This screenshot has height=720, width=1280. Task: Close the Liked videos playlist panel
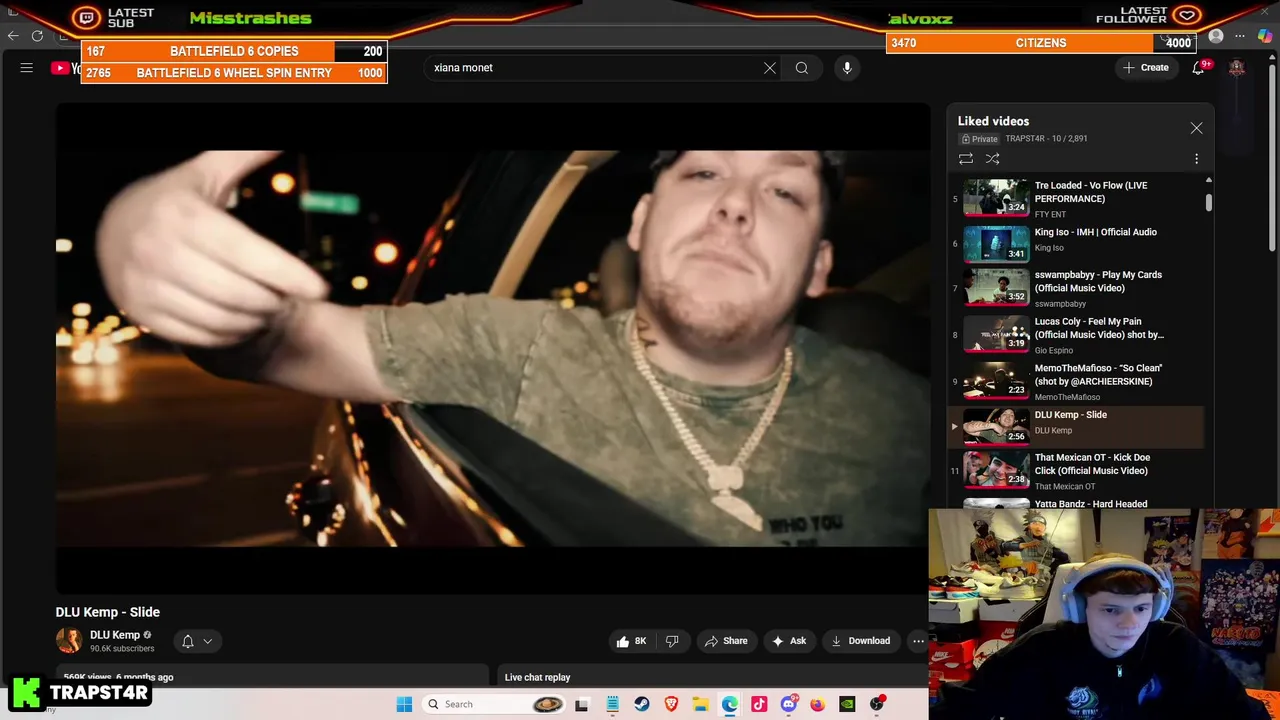[1196, 128]
